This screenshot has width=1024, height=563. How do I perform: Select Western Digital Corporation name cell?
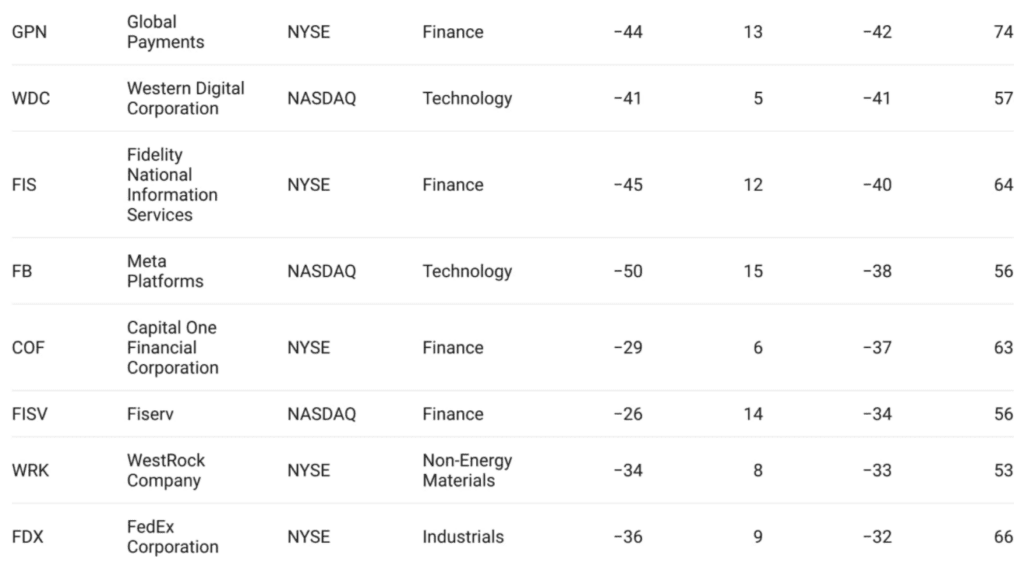click(x=185, y=98)
